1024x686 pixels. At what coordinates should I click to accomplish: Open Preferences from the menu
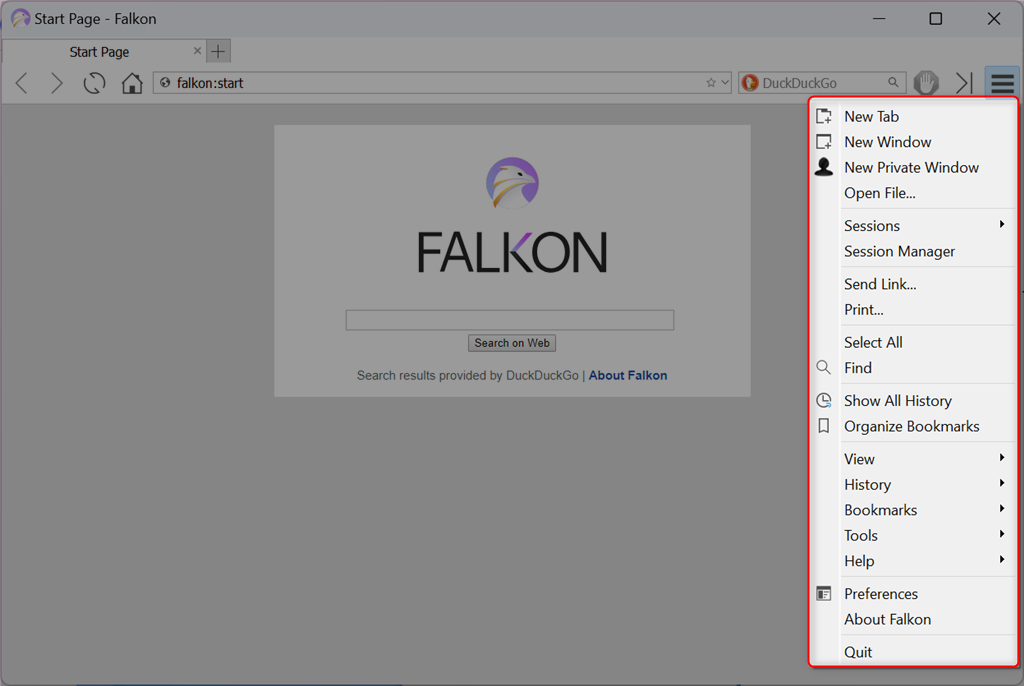[913, 593]
